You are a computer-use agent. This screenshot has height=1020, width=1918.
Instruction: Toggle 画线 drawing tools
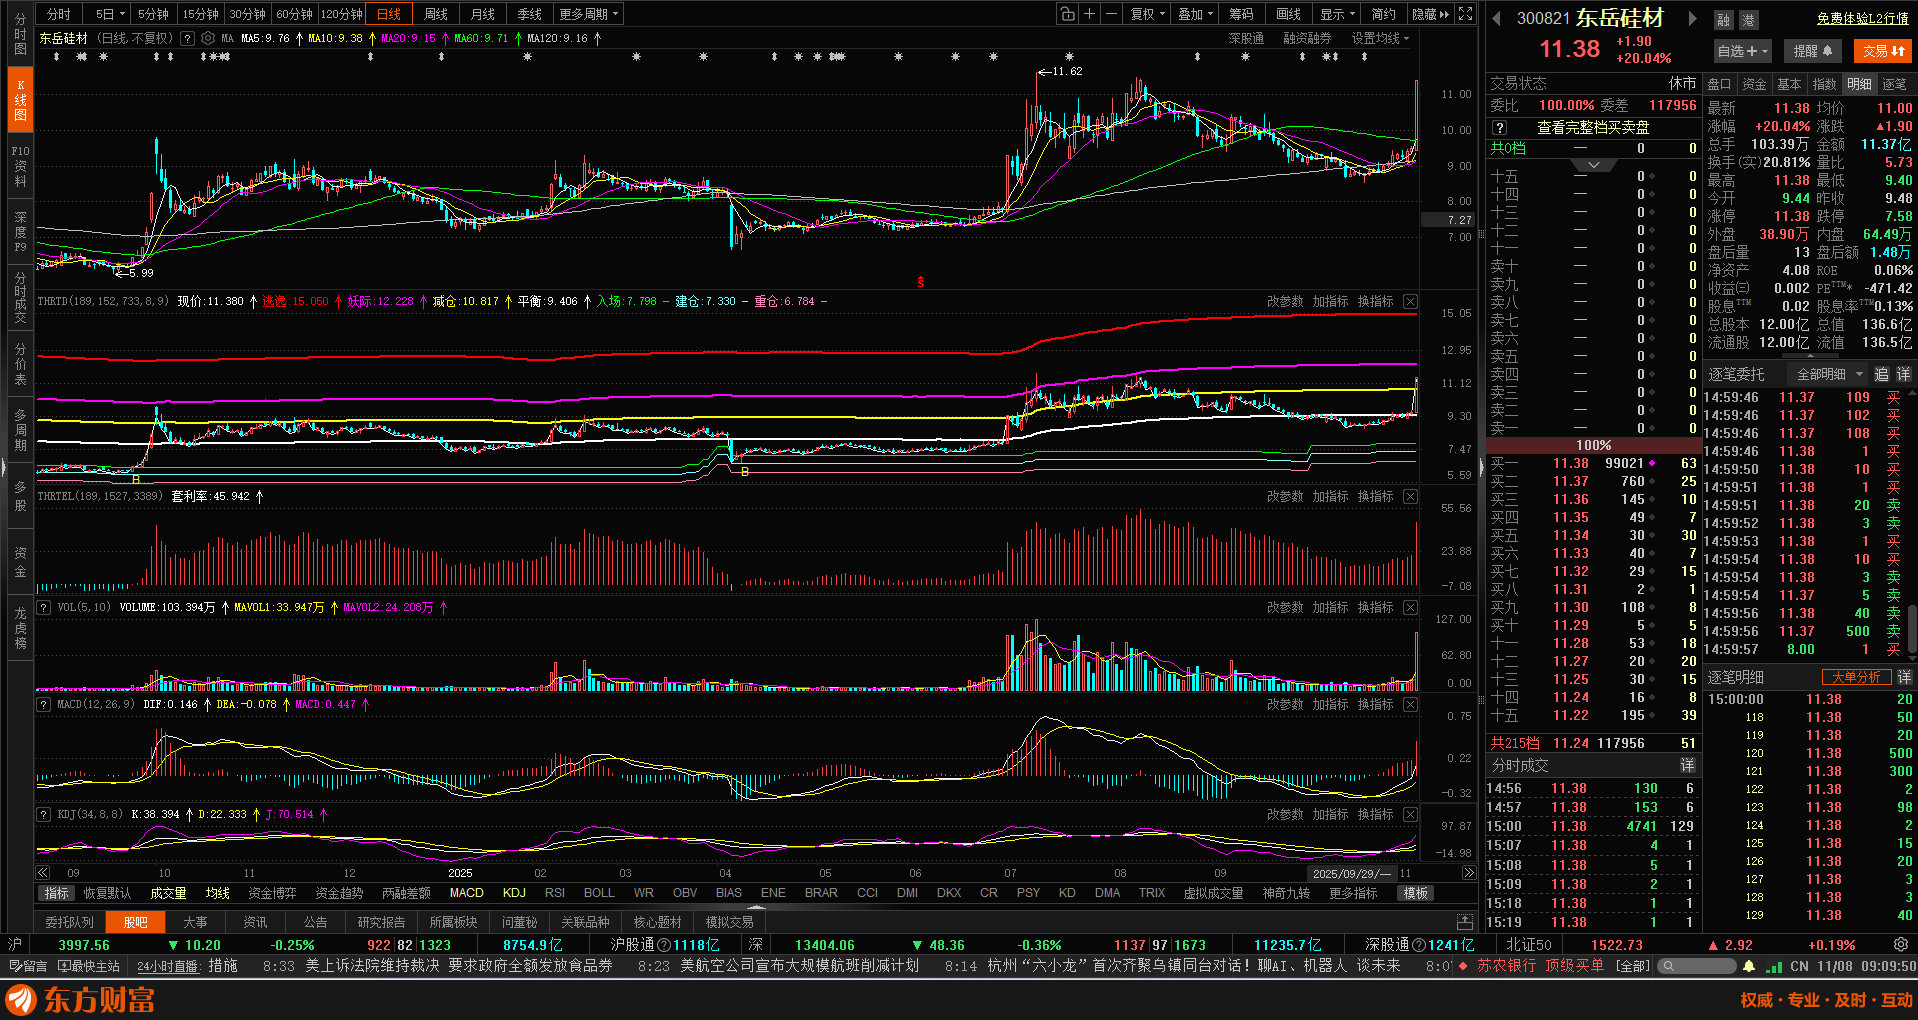1288,14
